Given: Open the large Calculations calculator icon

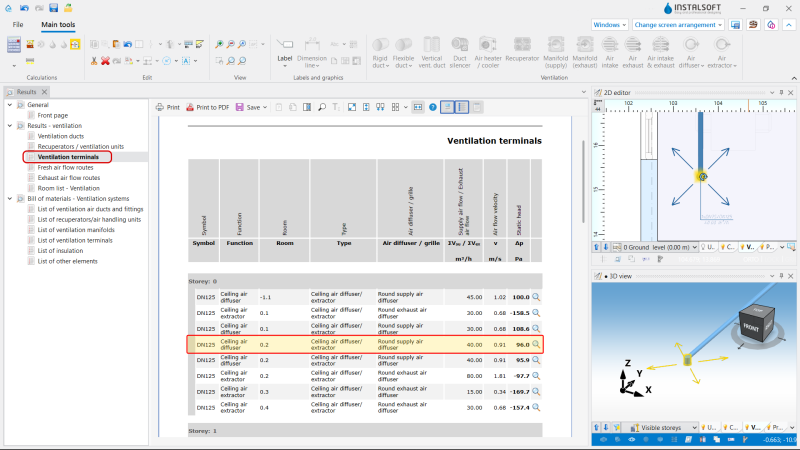Looking at the screenshot, I should click(14, 45).
